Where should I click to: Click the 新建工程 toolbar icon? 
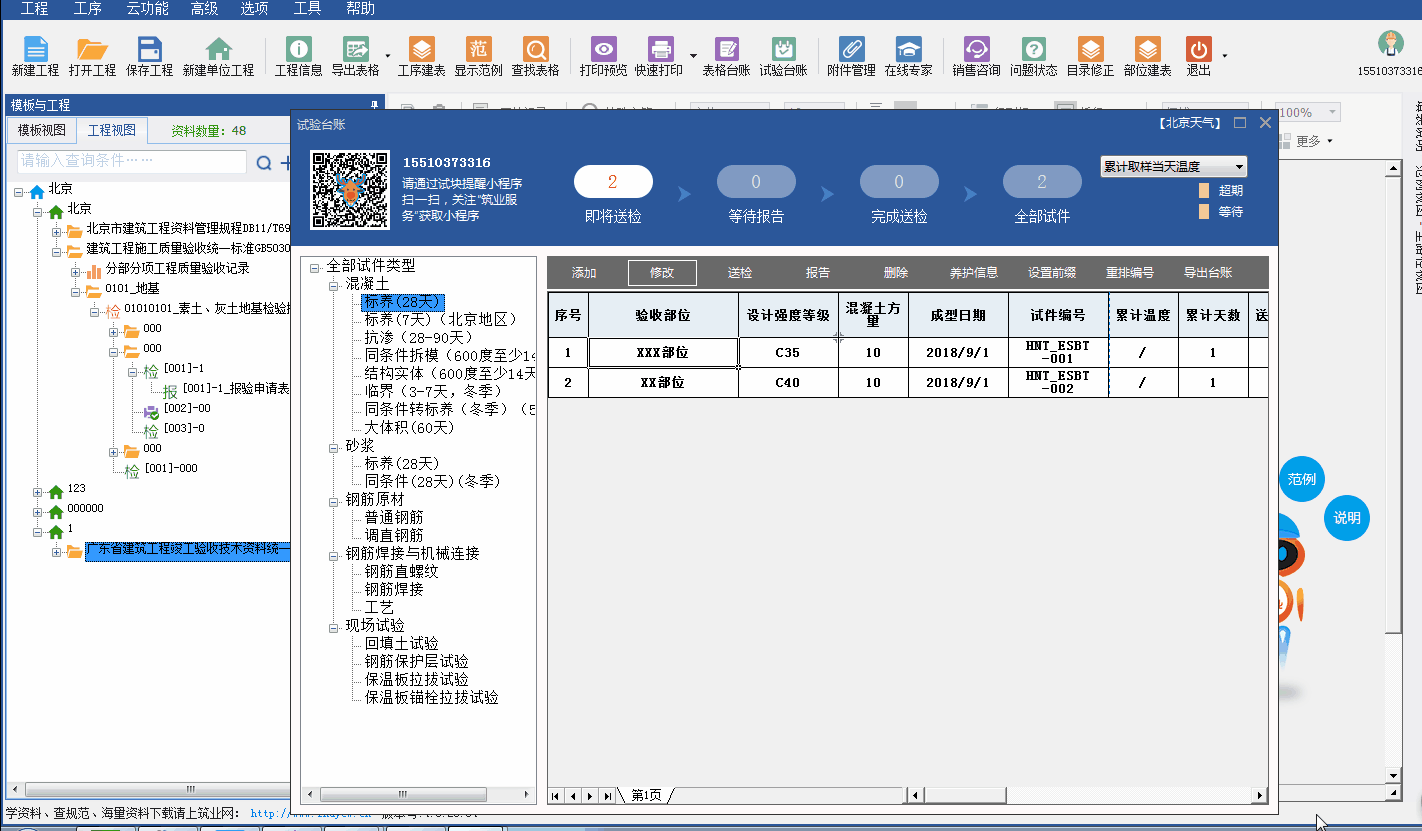pyautogui.click(x=35, y=49)
